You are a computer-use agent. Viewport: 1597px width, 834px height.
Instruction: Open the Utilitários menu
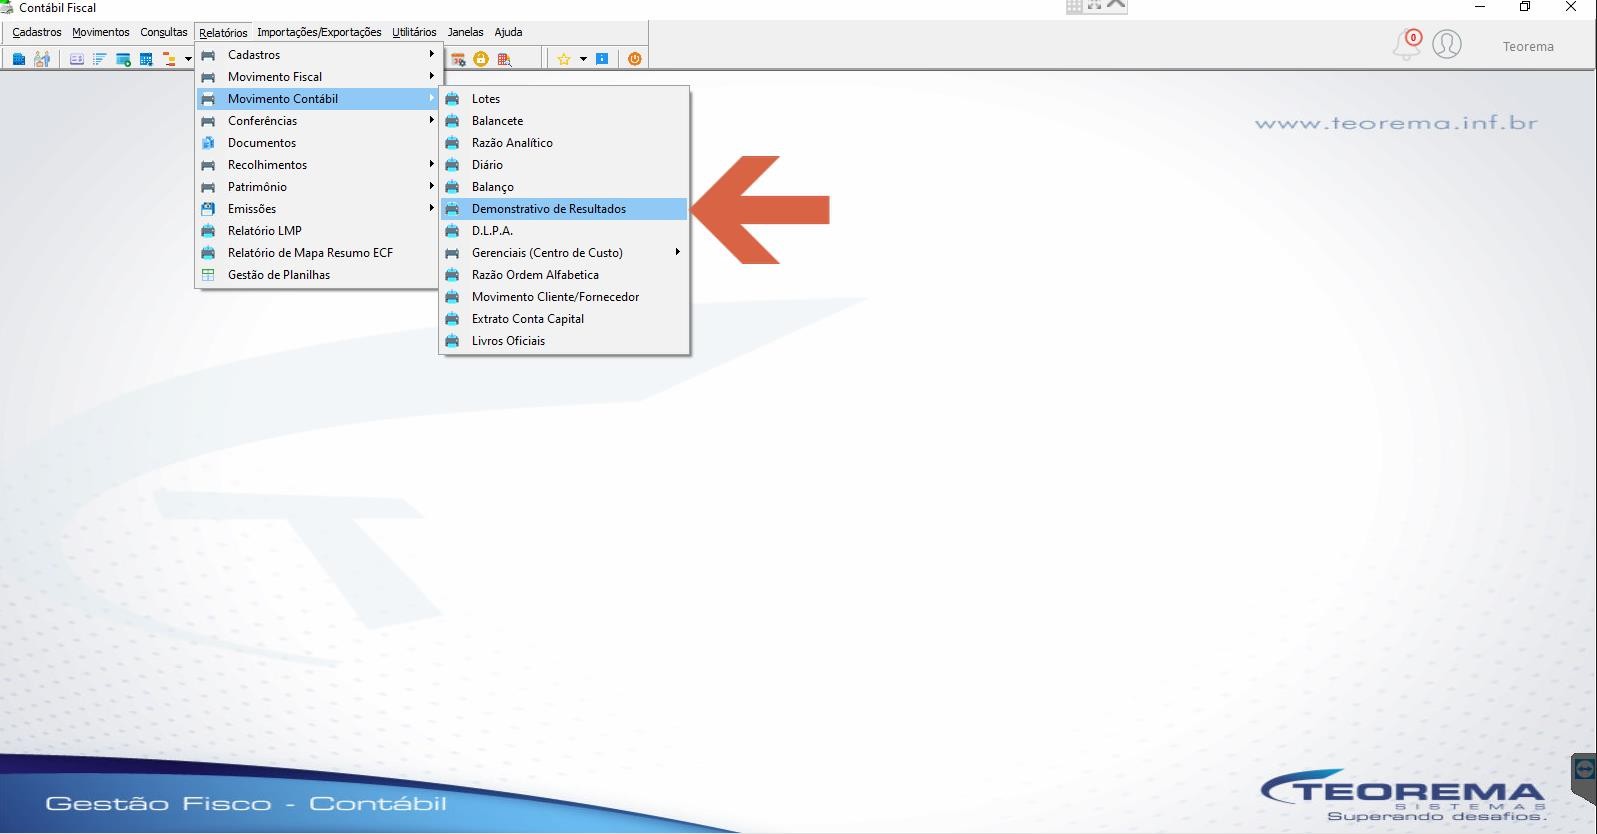coord(414,32)
